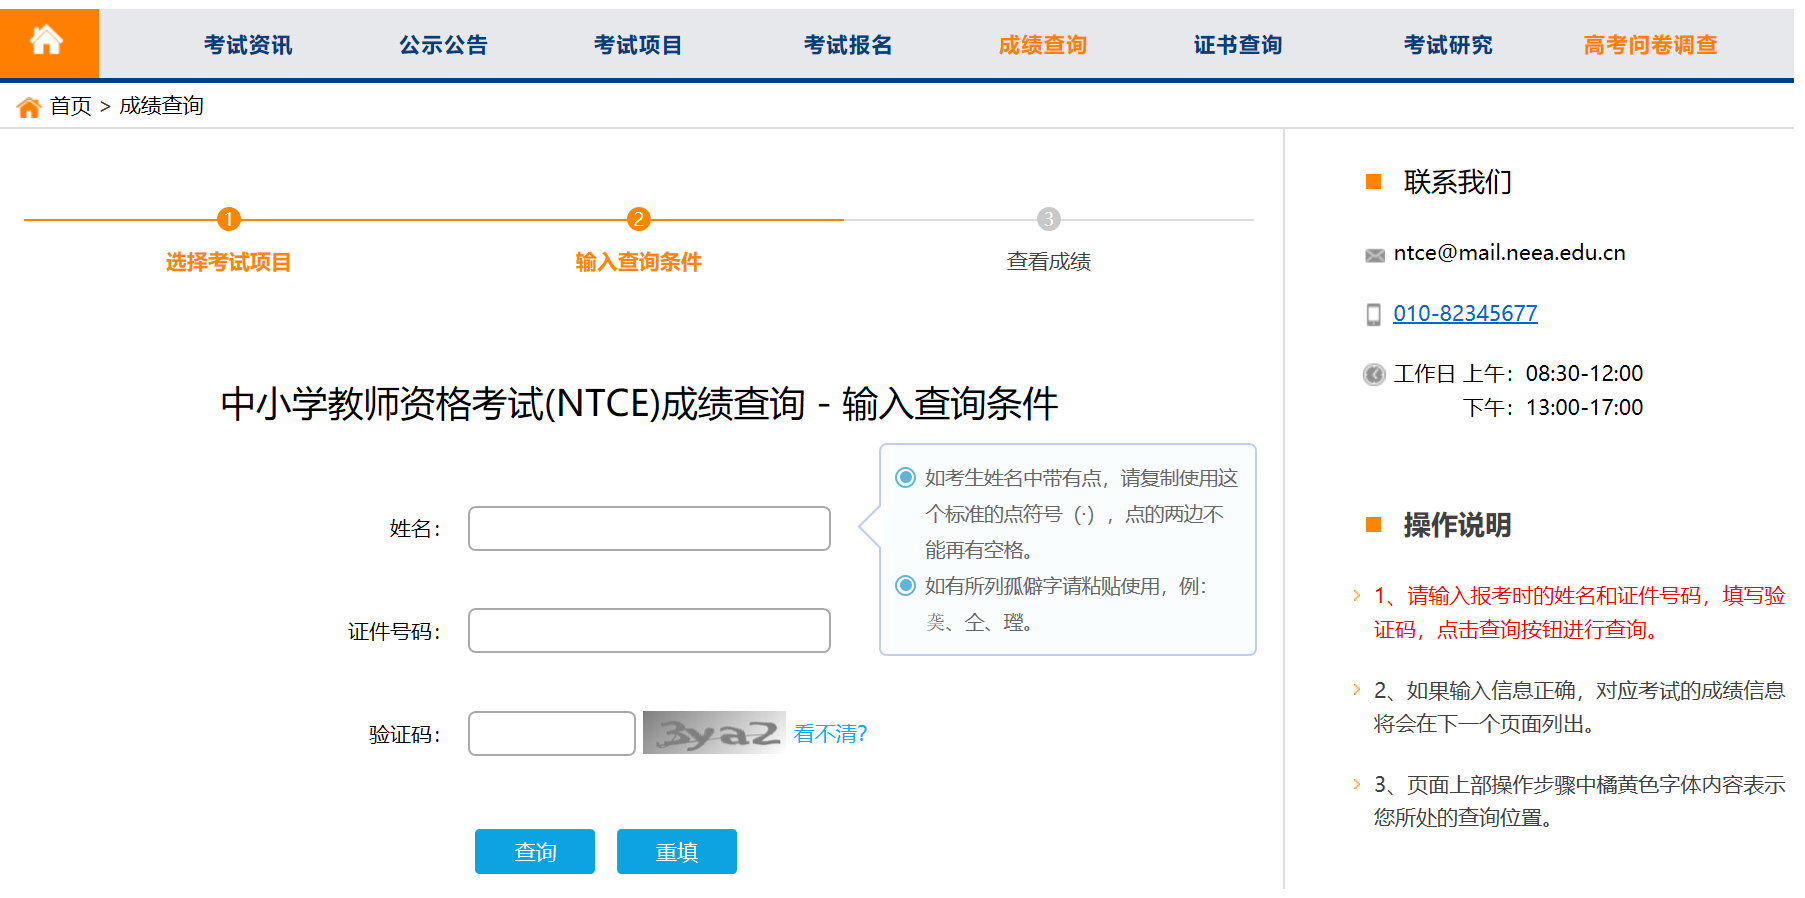Open the 高考问卷调查 link
The width and height of the screenshot is (1805, 898).
click(x=1651, y=45)
